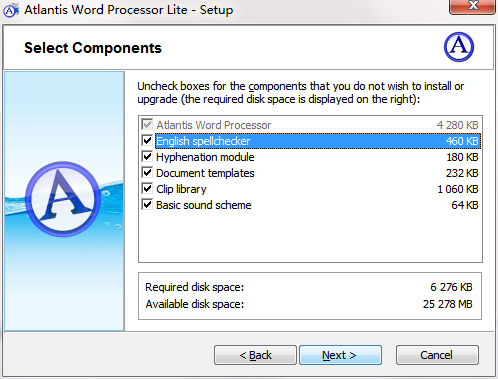Click the Select Components heading
Screen dimensions: 498x379
93,48
